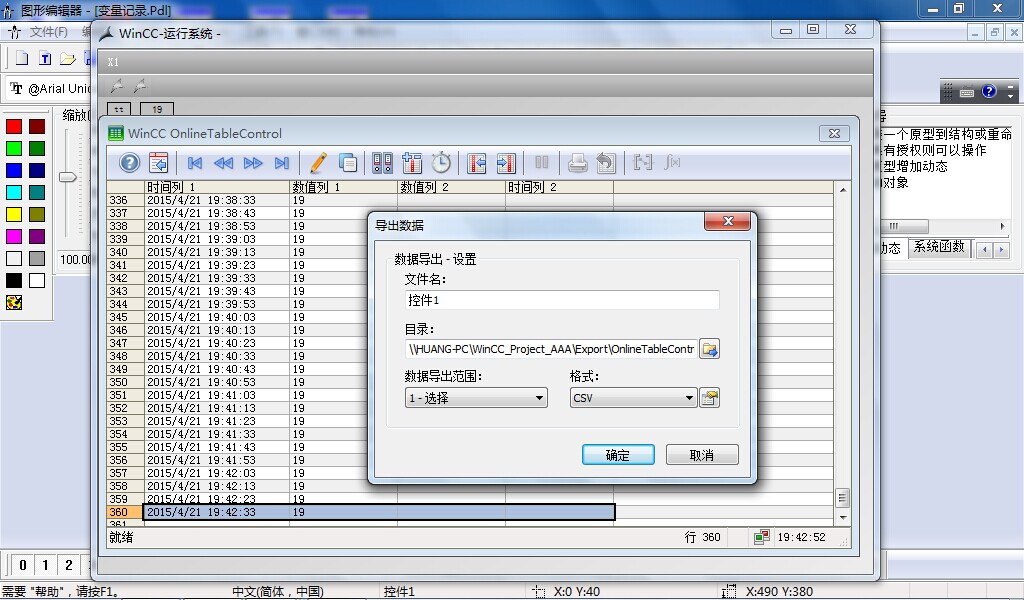1024x600 pixels.
Task: Click the export data icon
Action: point(606,162)
